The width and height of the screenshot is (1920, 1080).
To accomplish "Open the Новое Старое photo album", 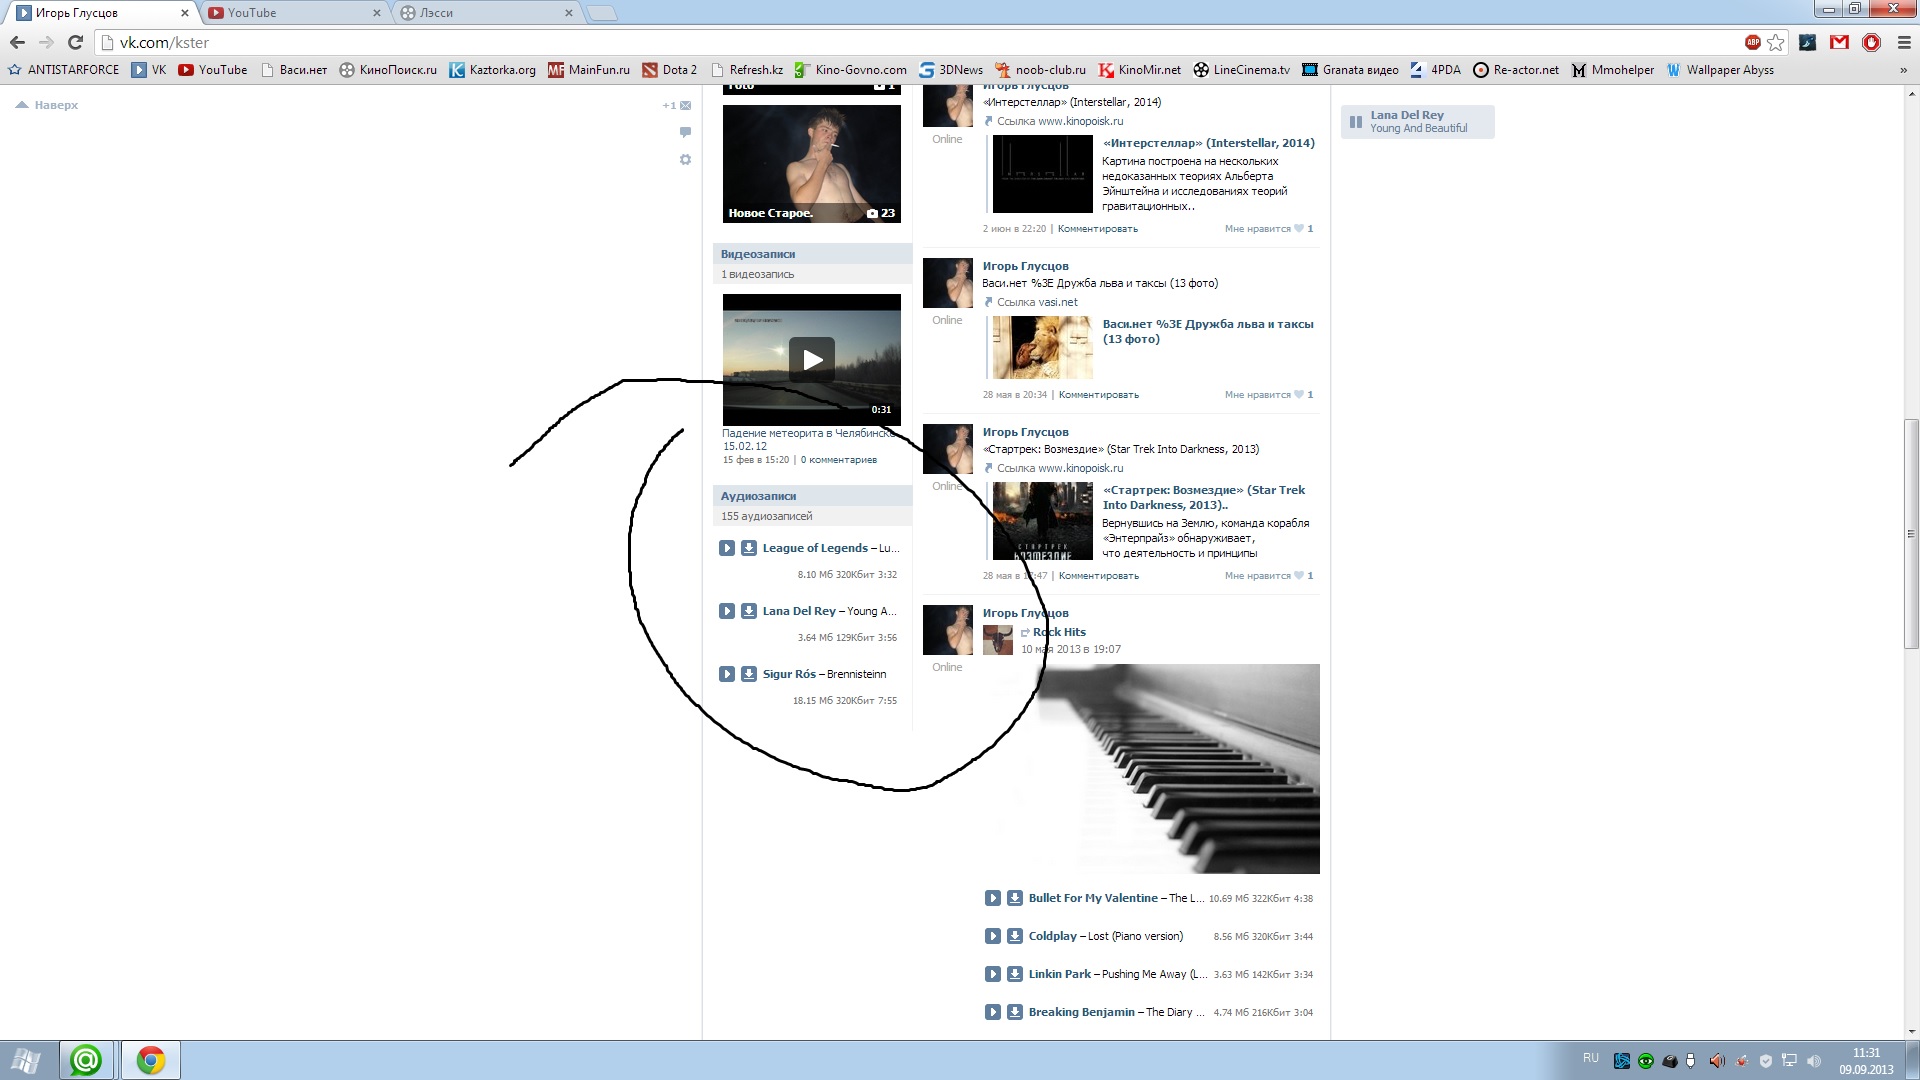I will pyautogui.click(x=812, y=163).
